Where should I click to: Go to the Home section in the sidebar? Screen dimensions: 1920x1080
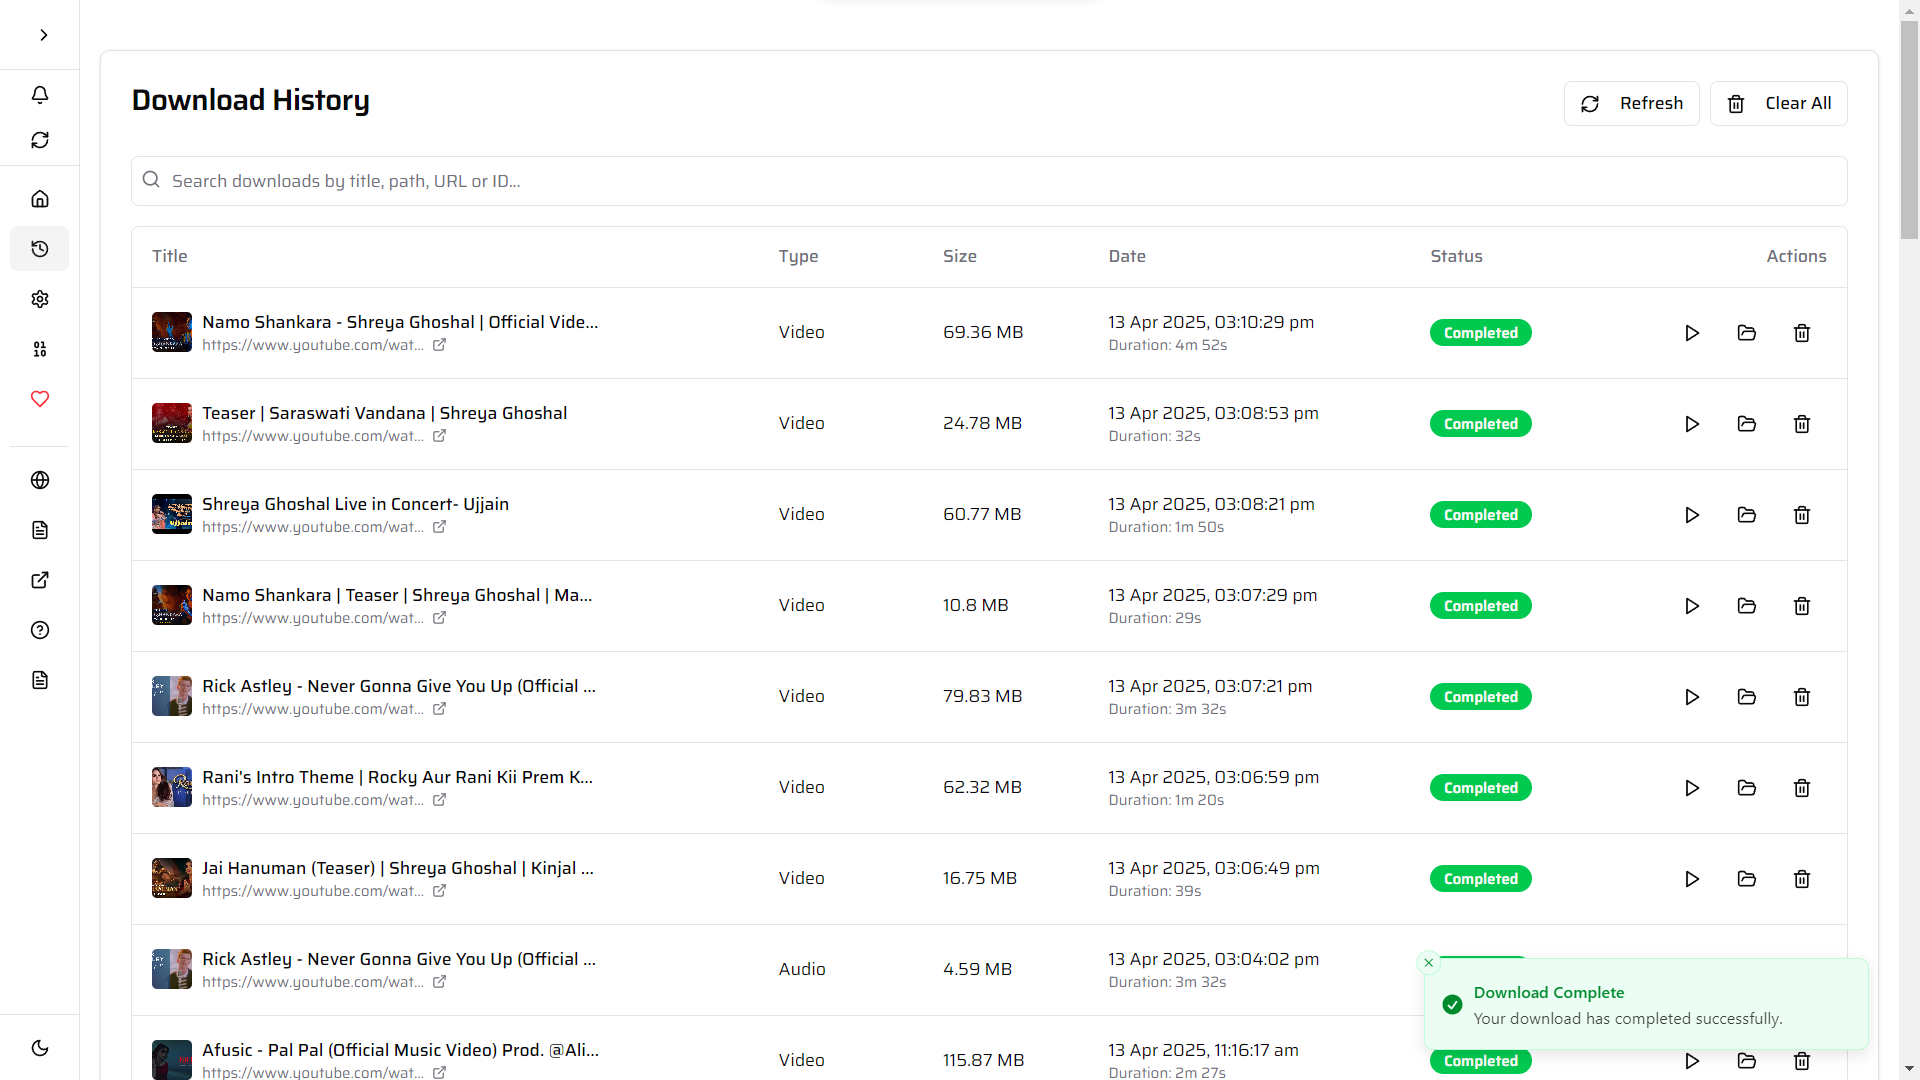point(40,198)
